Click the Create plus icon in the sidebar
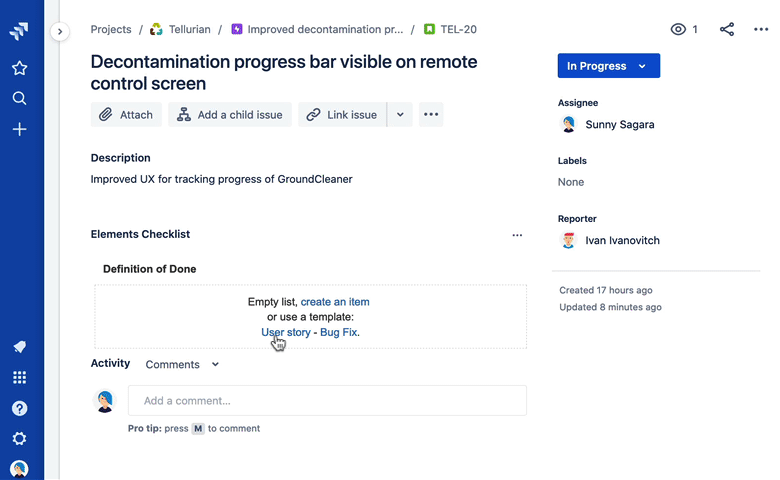The height and width of the screenshot is (480, 780). tap(19, 129)
